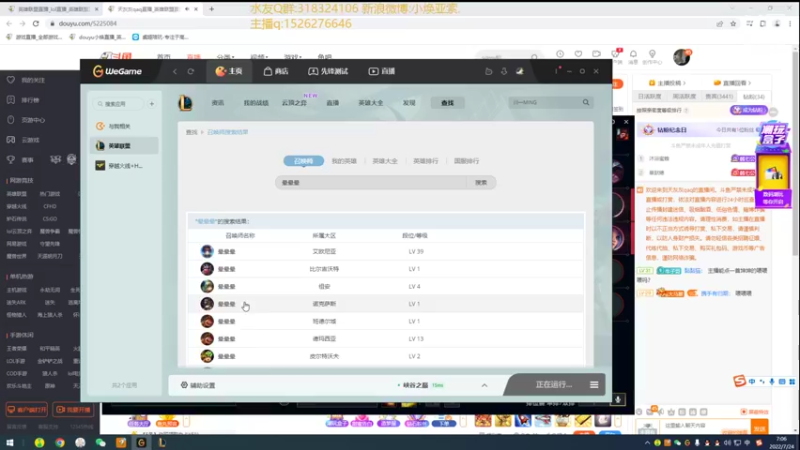Open the downloads icon in WeGame title bar
Viewport: 800px width, 450px height.
(x=504, y=71)
